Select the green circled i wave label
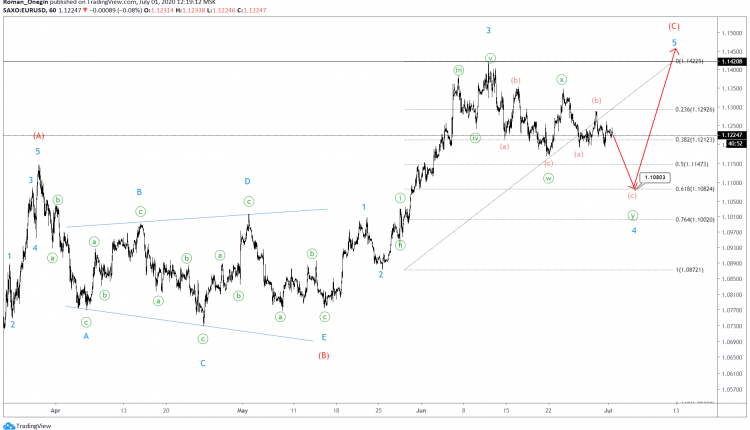The image size is (750, 430). click(400, 198)
